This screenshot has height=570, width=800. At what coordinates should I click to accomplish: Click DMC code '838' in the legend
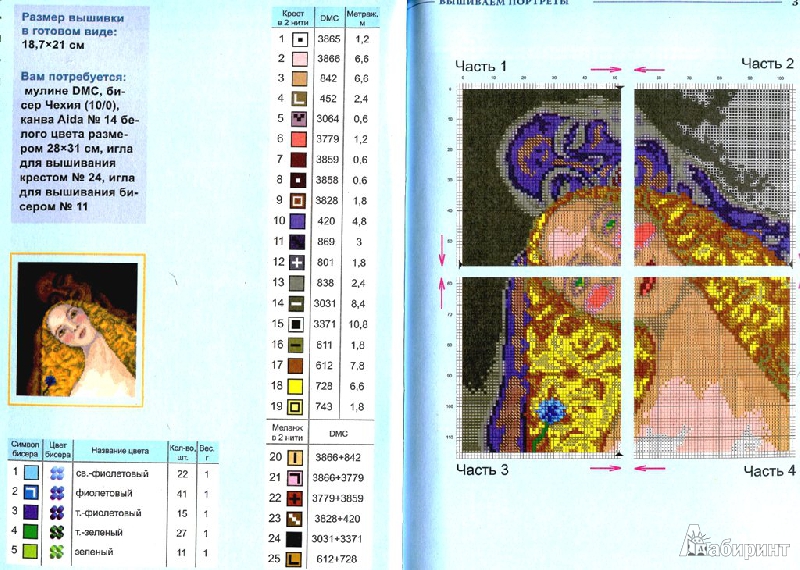(x=325, y=283)
